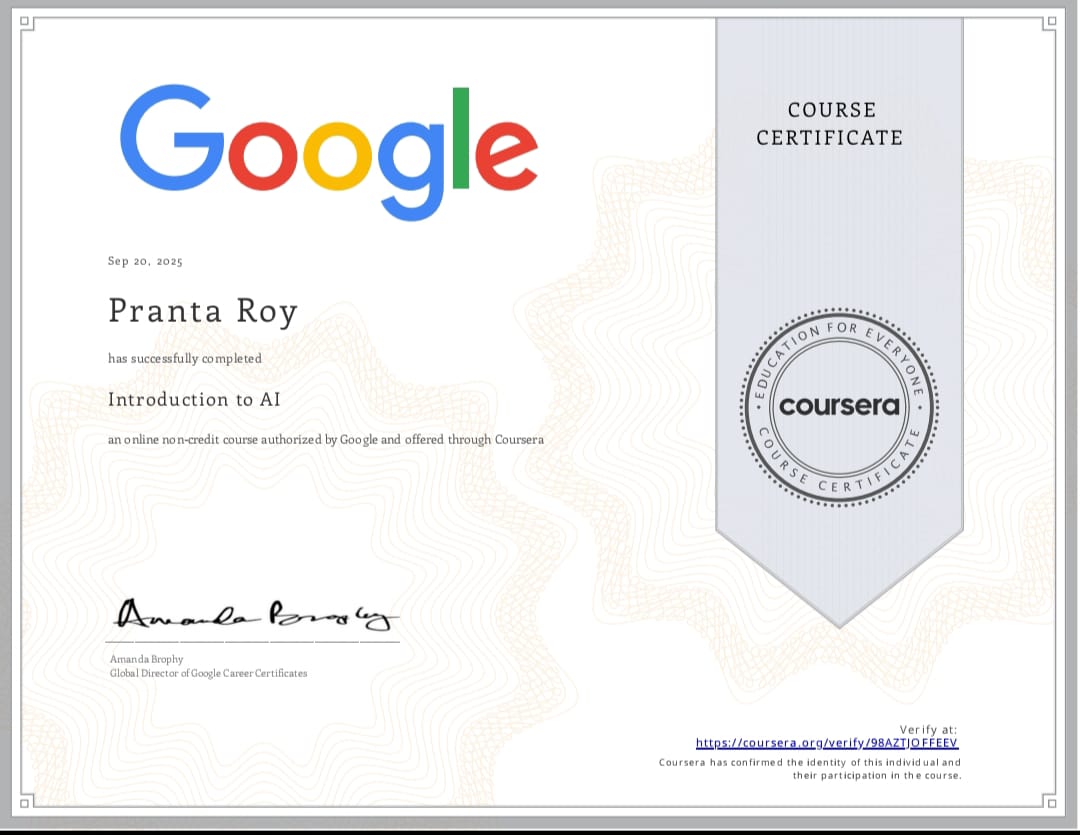Click the 'Verify at:' label
The image size is (1080, 835).
[928, 729]
